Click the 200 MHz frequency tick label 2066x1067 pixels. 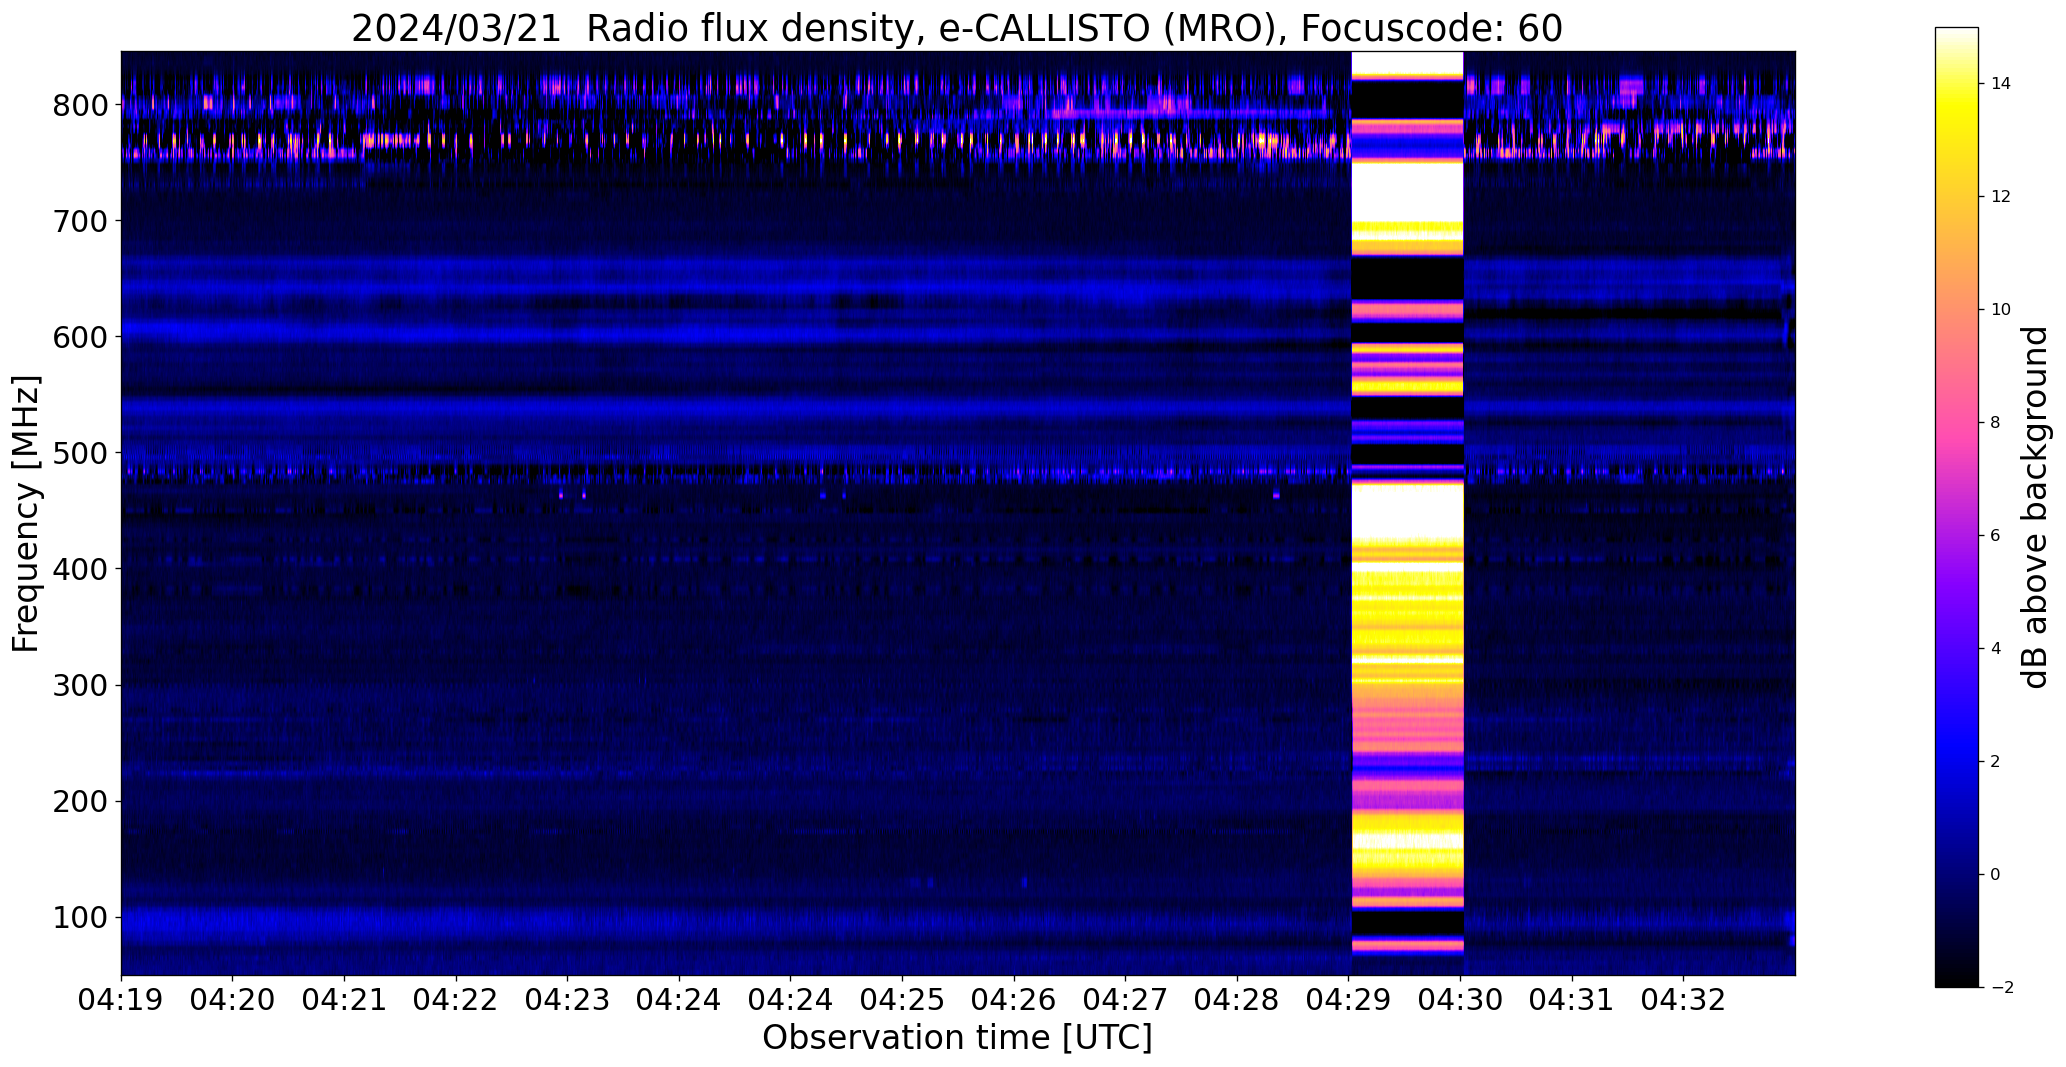pos(79,801)
